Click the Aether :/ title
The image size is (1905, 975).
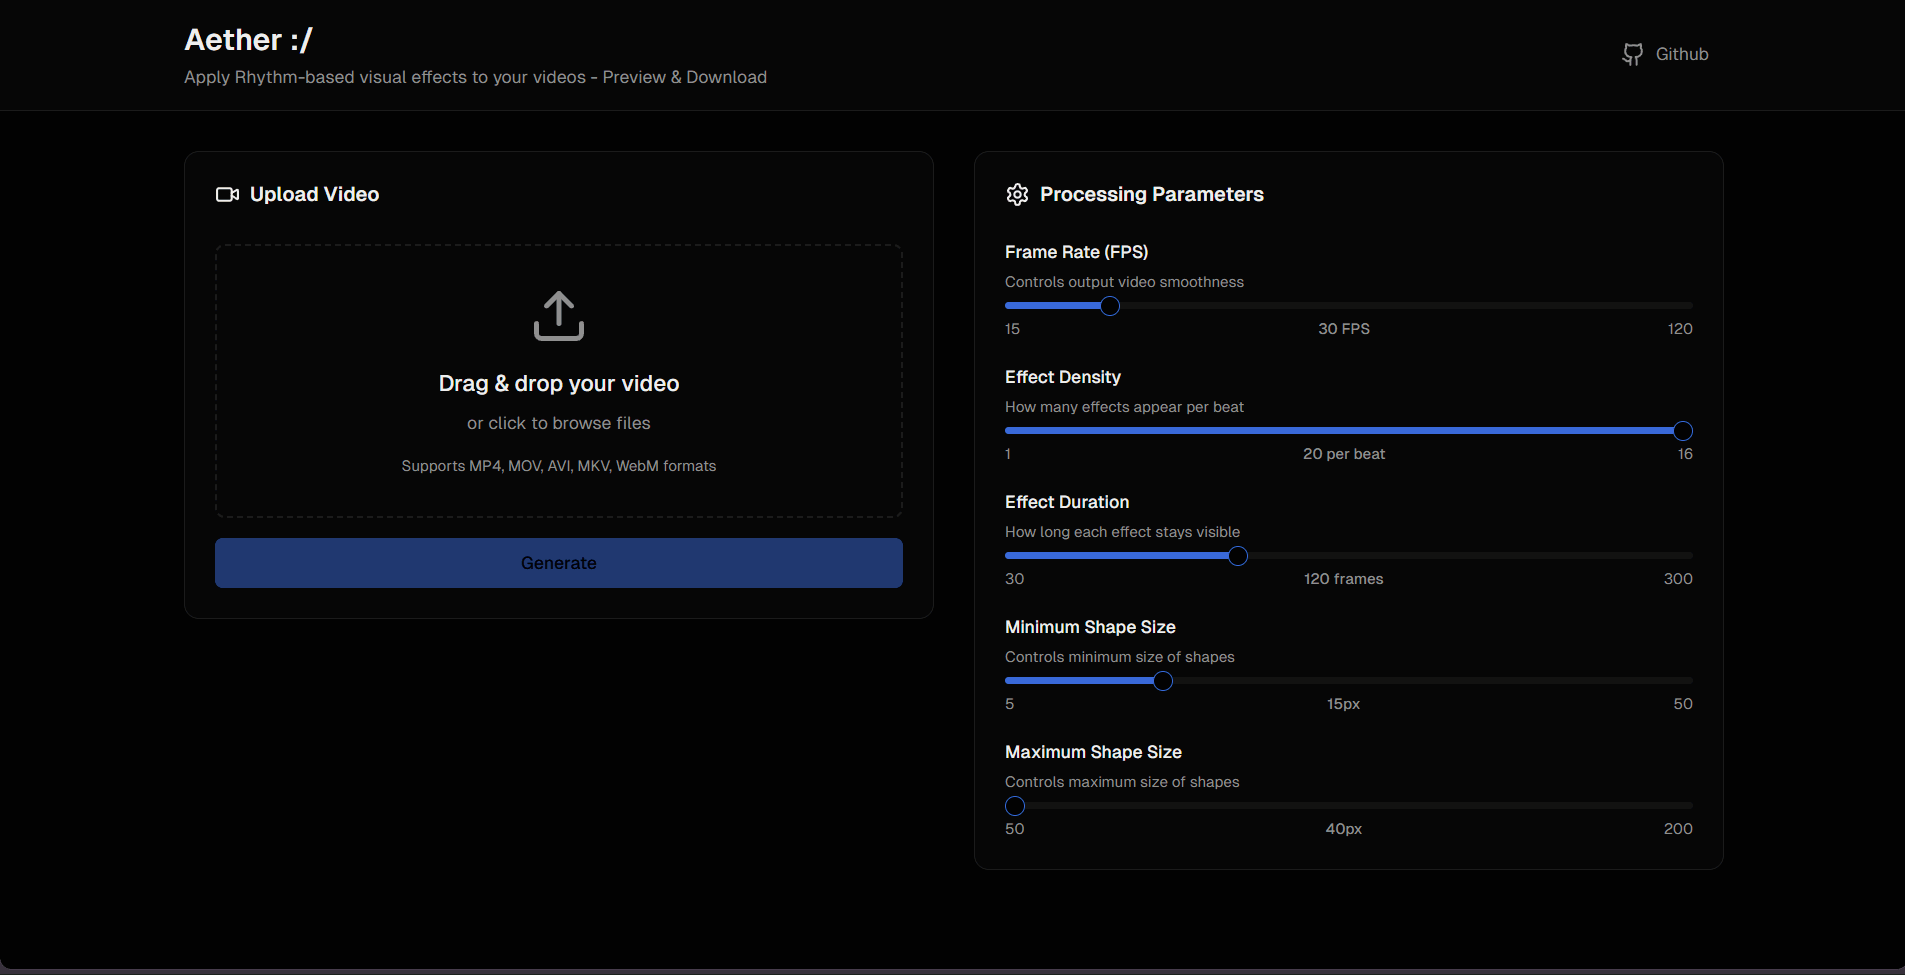pos(248,40)
